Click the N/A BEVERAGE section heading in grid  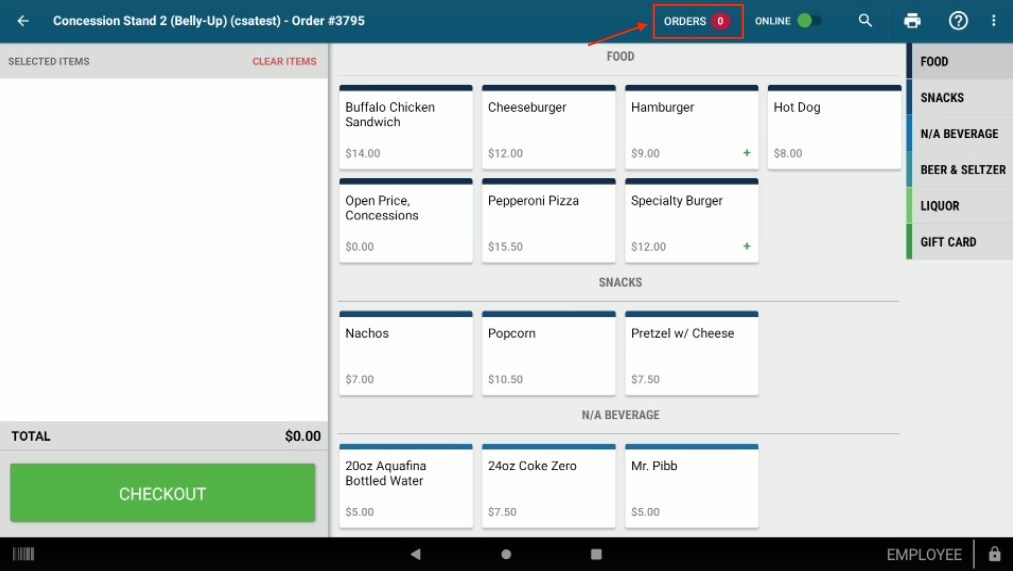(x=620, y=415)
